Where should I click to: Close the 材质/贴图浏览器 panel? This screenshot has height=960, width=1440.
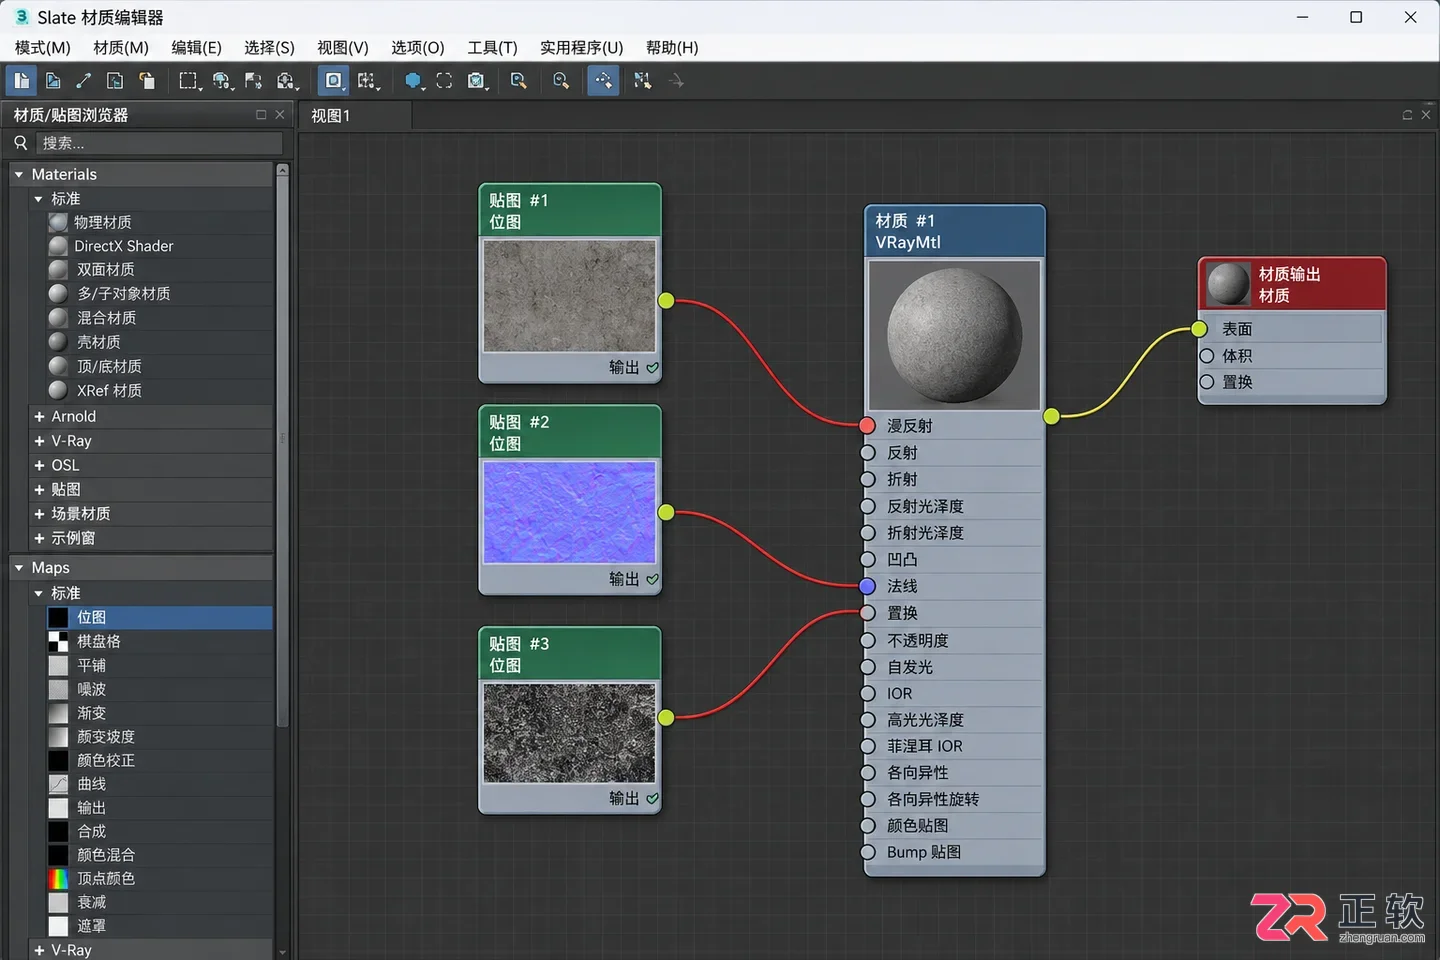(280, 115)
